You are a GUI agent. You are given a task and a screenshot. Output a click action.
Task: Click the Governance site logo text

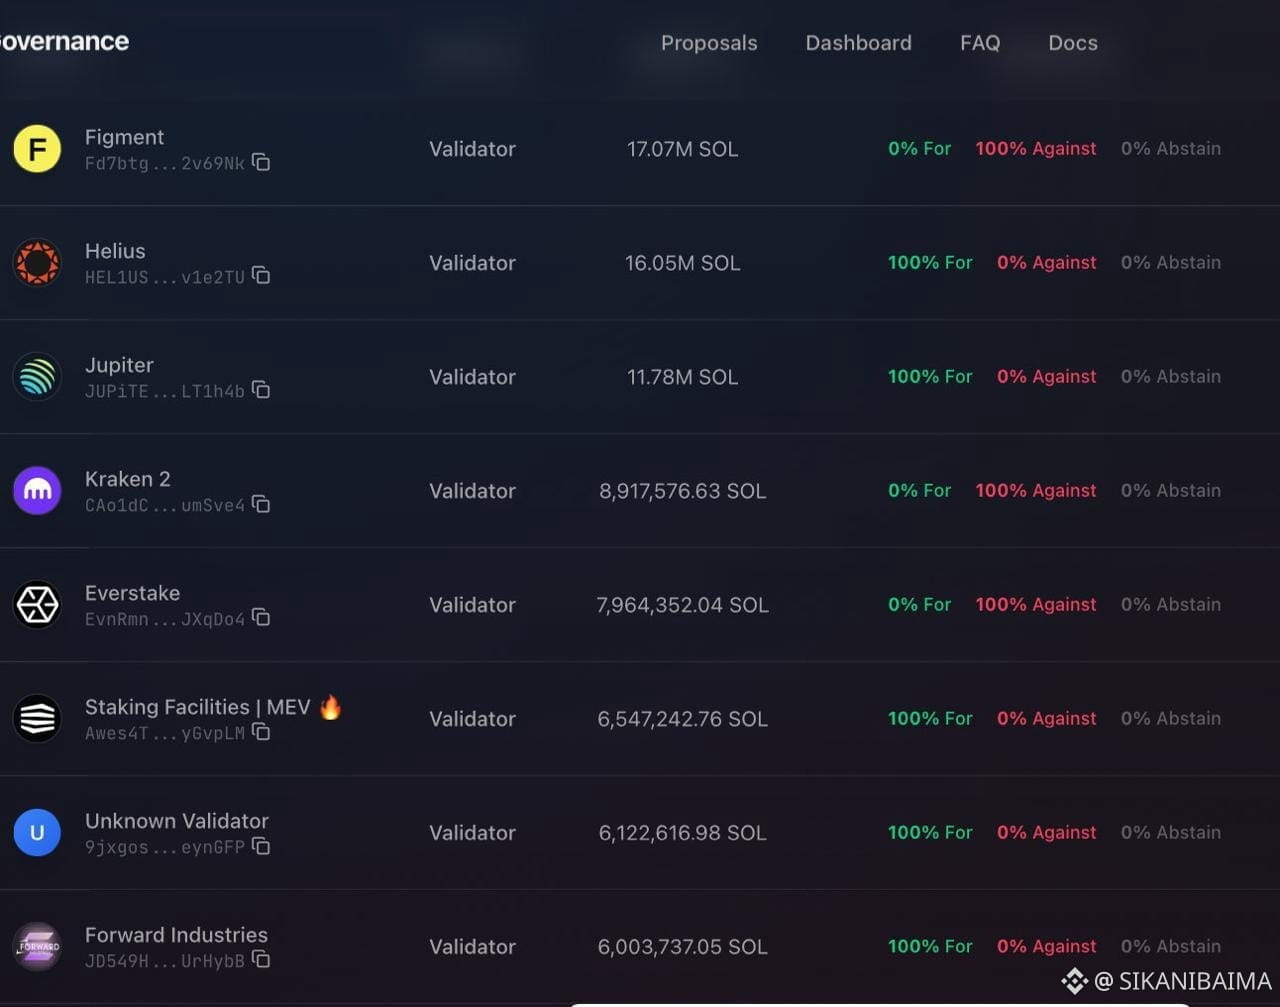[x=65, y=41]
